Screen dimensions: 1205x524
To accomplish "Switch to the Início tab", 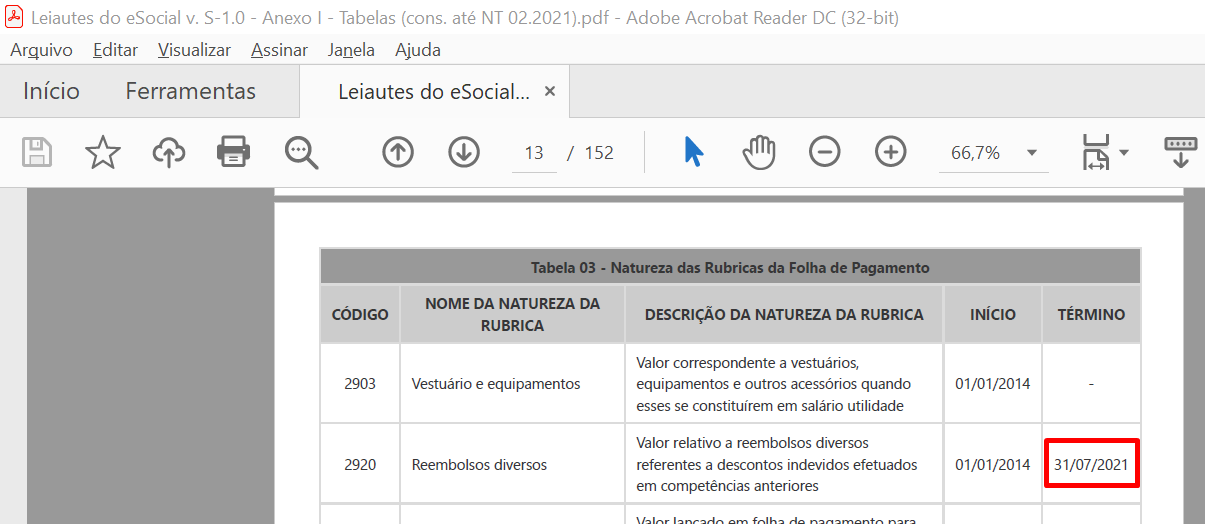I will pos(51,91).
